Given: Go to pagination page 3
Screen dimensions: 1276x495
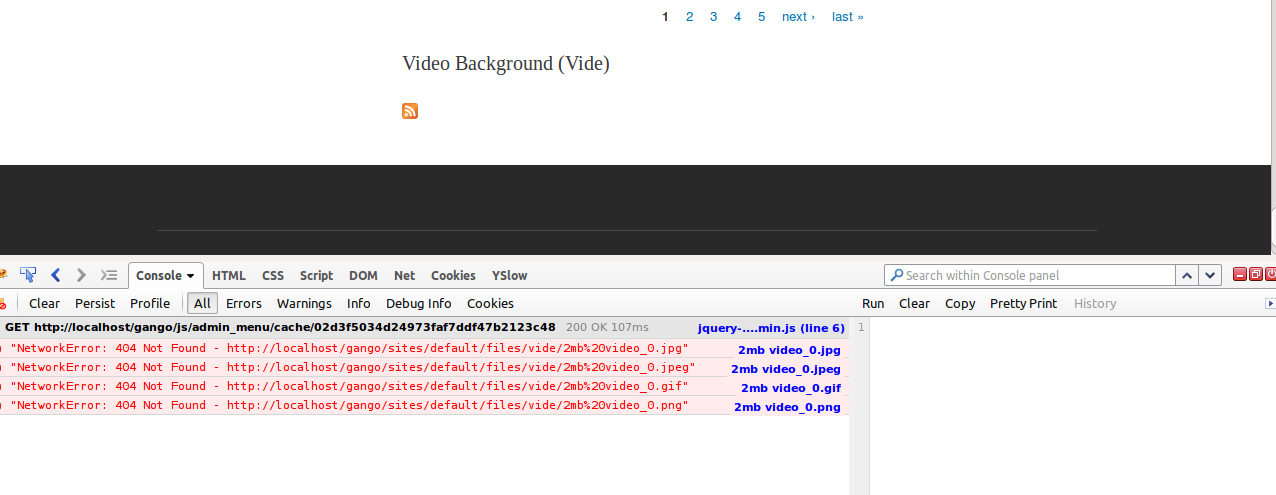Looking at the screenshot, I should coord(714,16).
